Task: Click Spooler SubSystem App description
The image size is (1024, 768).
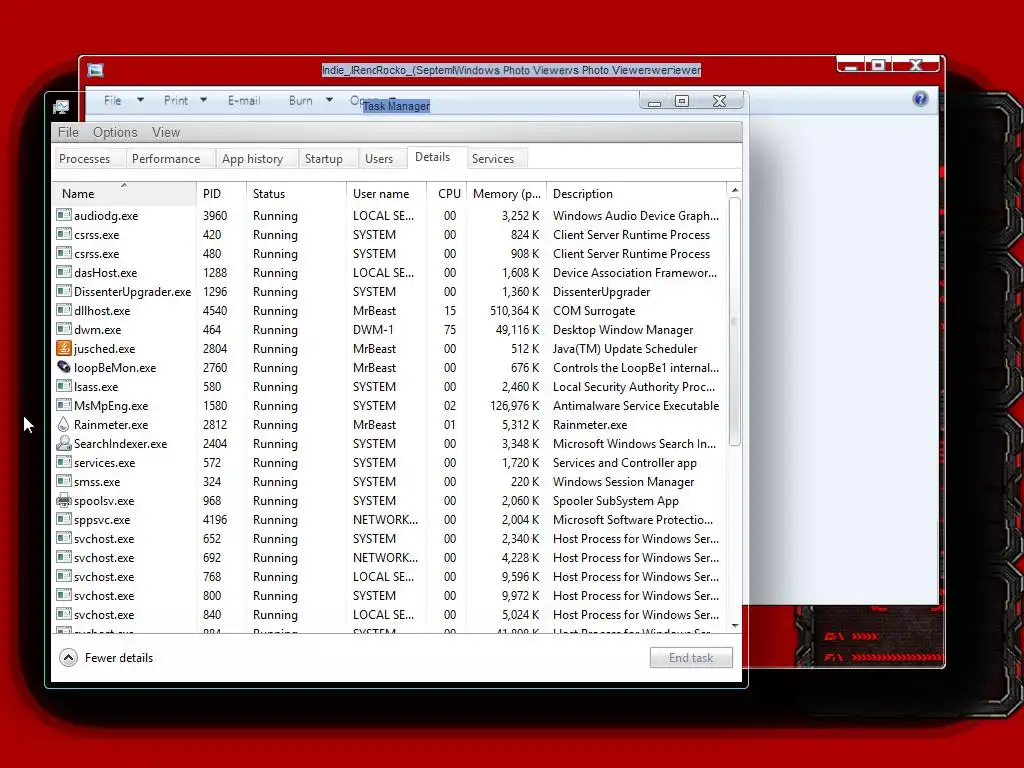Action: pyautogui.click(x=616, y=501)
